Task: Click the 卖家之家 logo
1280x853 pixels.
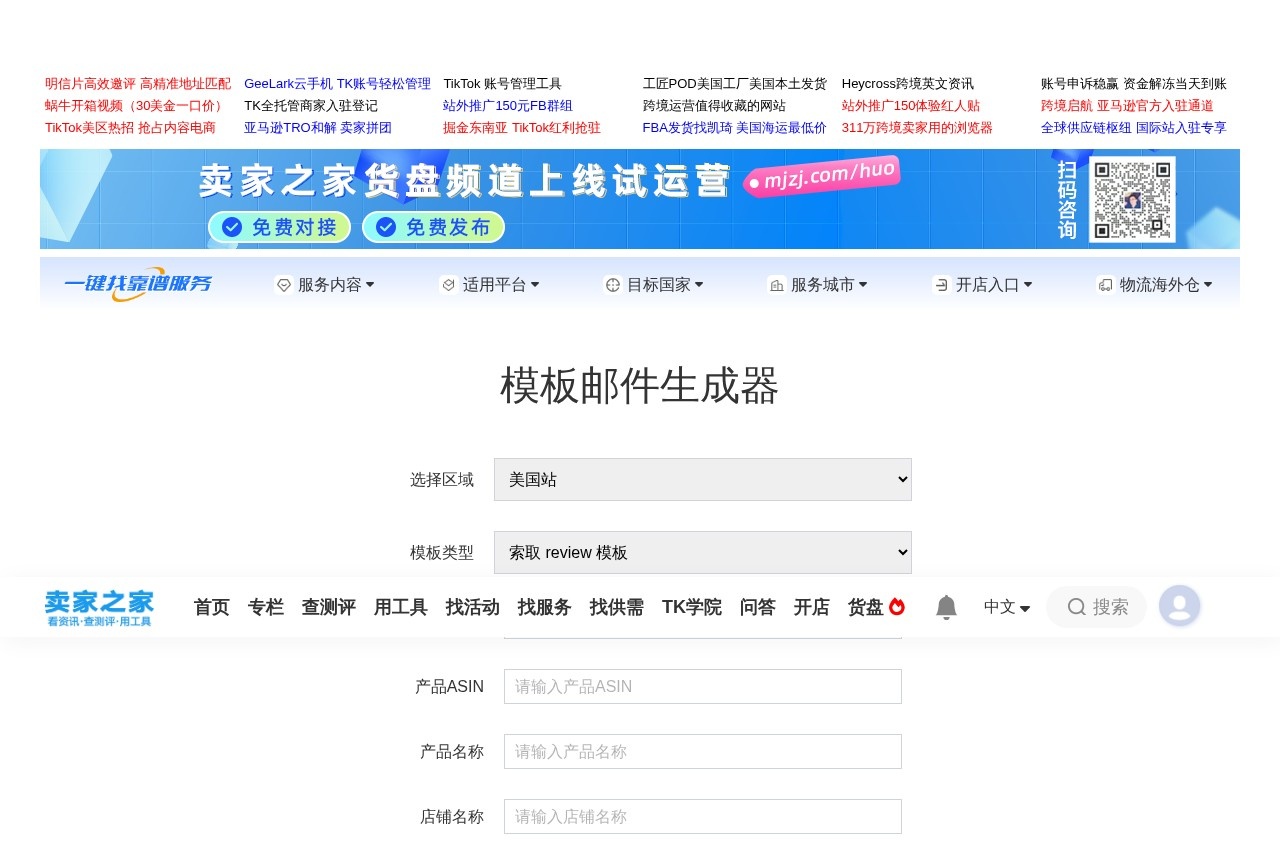Action: point(98,606)
